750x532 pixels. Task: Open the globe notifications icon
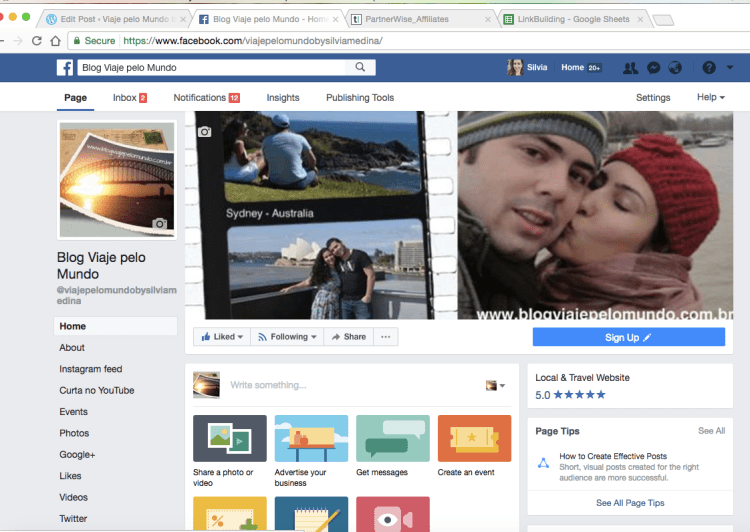(675, 68)
